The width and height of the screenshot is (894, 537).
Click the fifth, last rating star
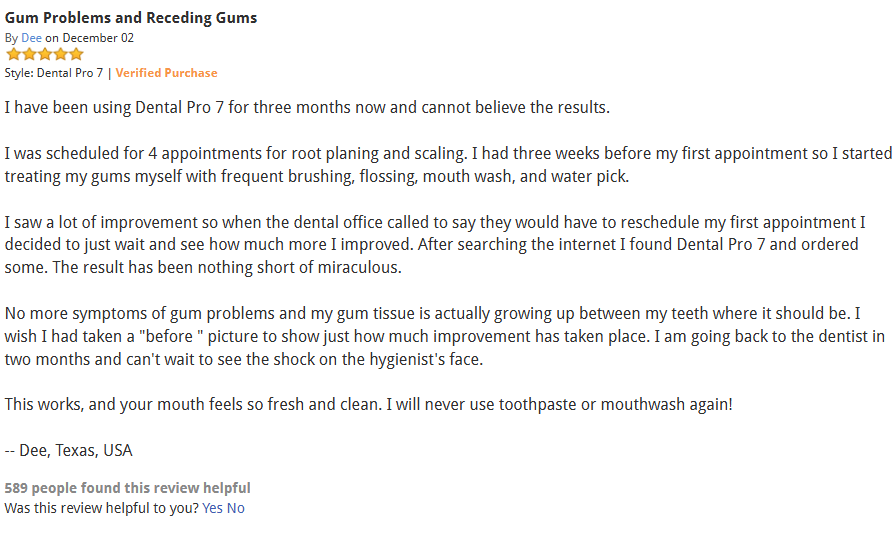[76, 55]
